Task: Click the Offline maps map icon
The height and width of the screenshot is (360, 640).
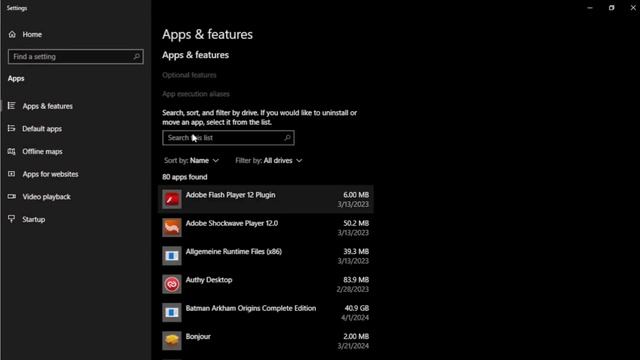Action: coord(12,151)
